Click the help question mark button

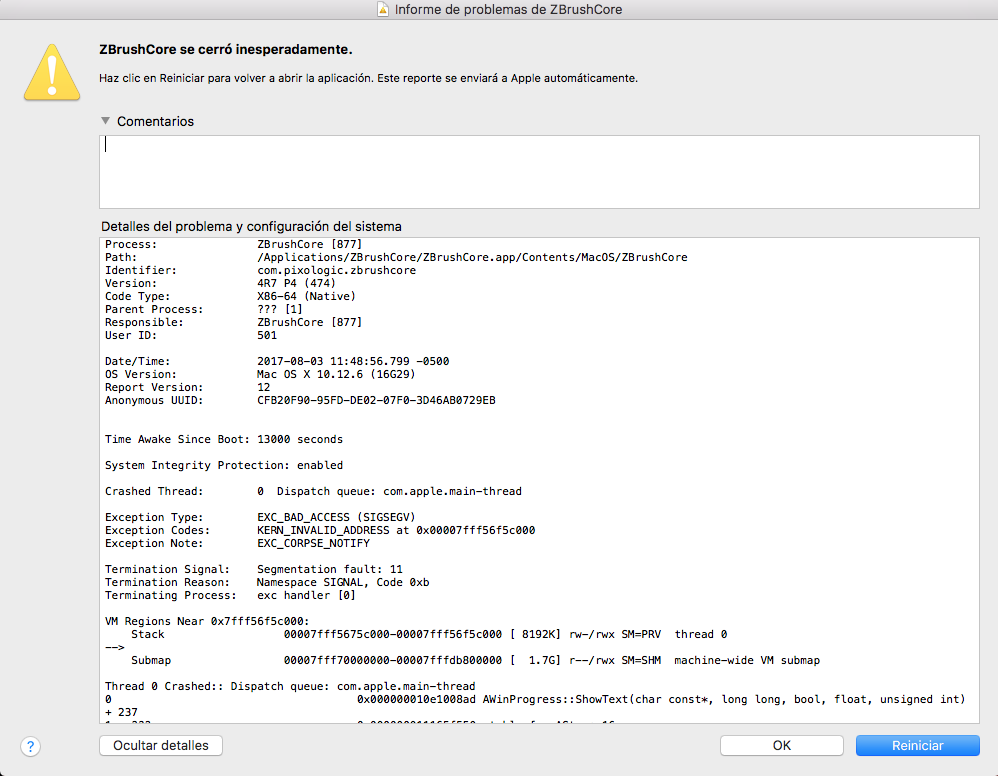click(x=30, y=746)
